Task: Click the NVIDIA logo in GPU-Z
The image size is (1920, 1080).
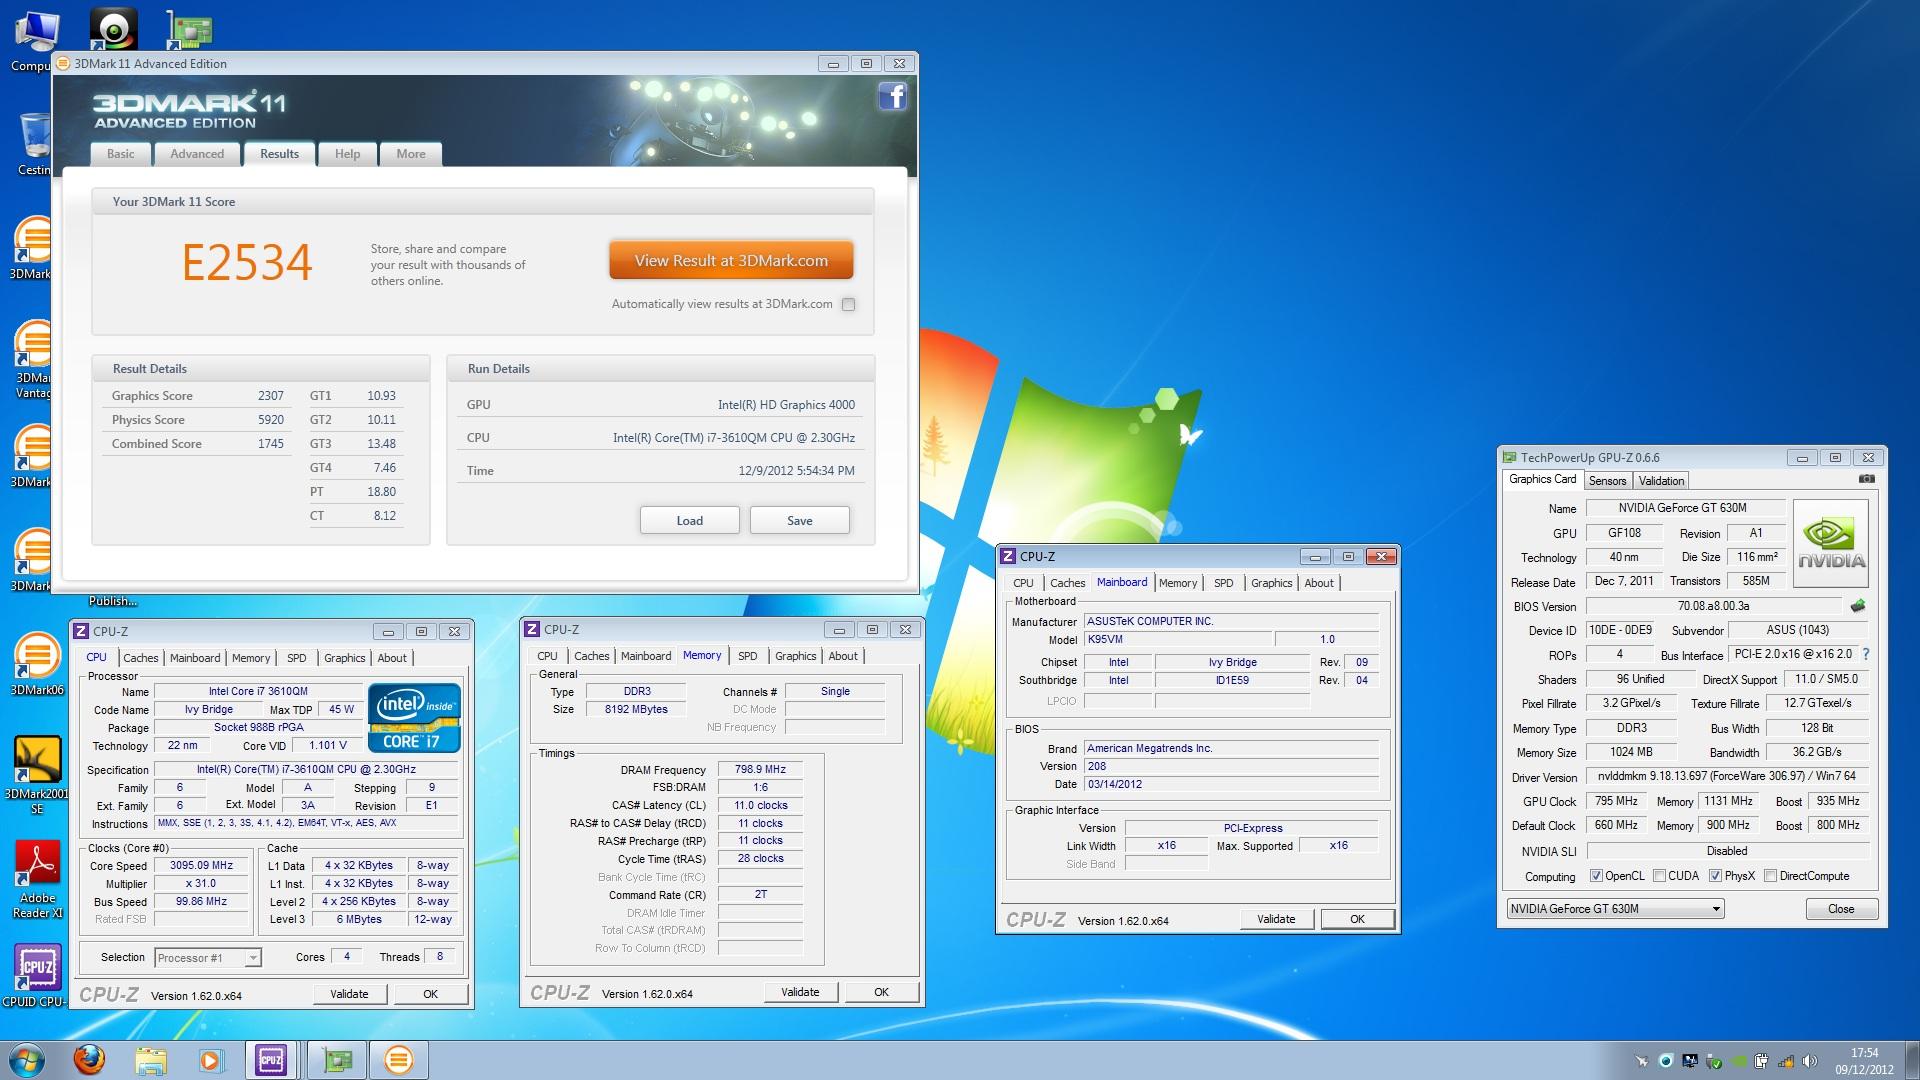Action: [1831, 543]
